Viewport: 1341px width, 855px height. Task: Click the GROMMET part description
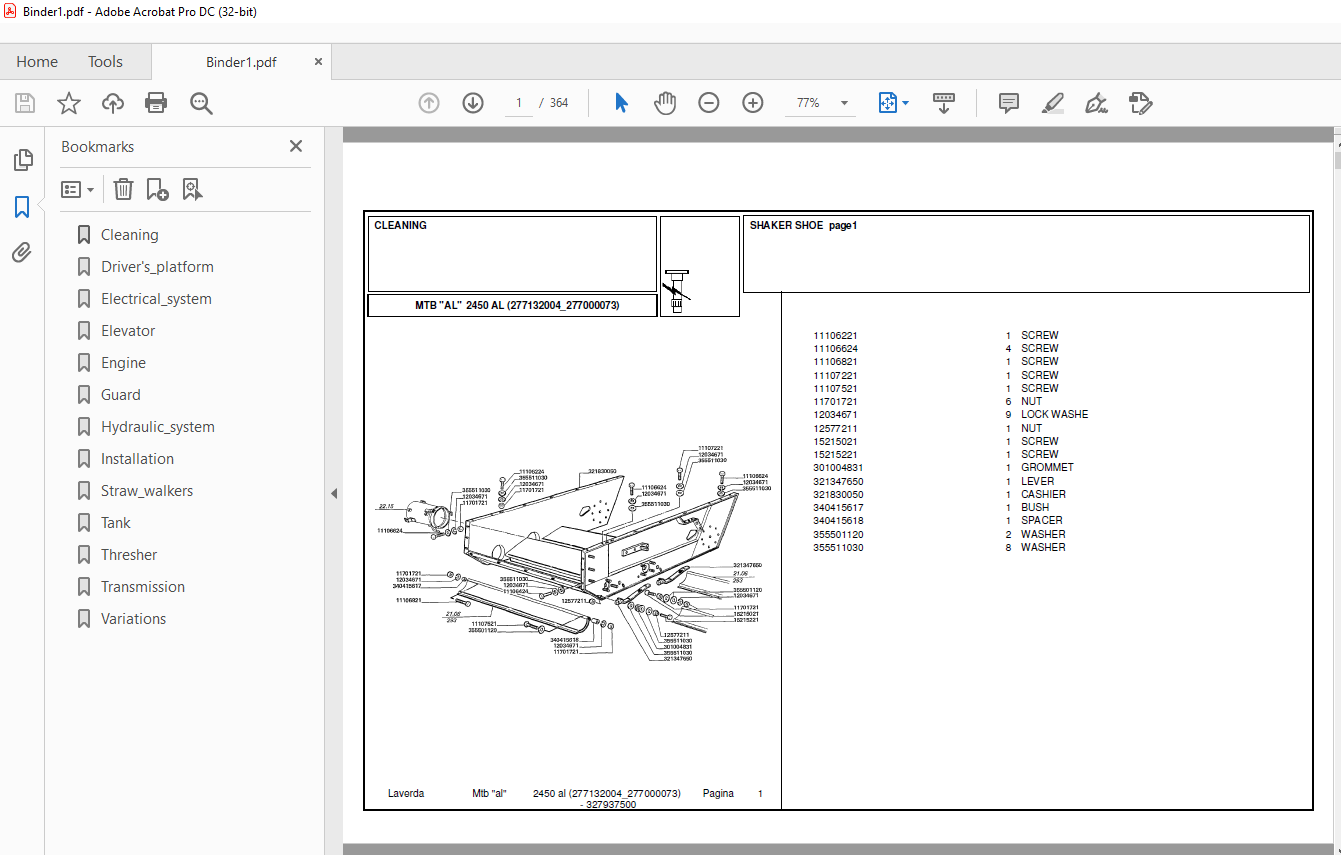pyautogui.click(x=1047, y=468)
